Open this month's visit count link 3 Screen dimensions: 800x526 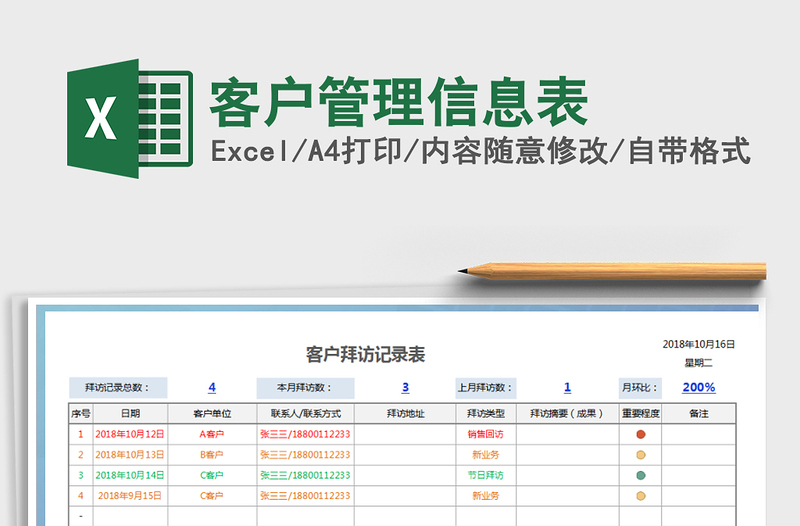(x=405, y=388)
